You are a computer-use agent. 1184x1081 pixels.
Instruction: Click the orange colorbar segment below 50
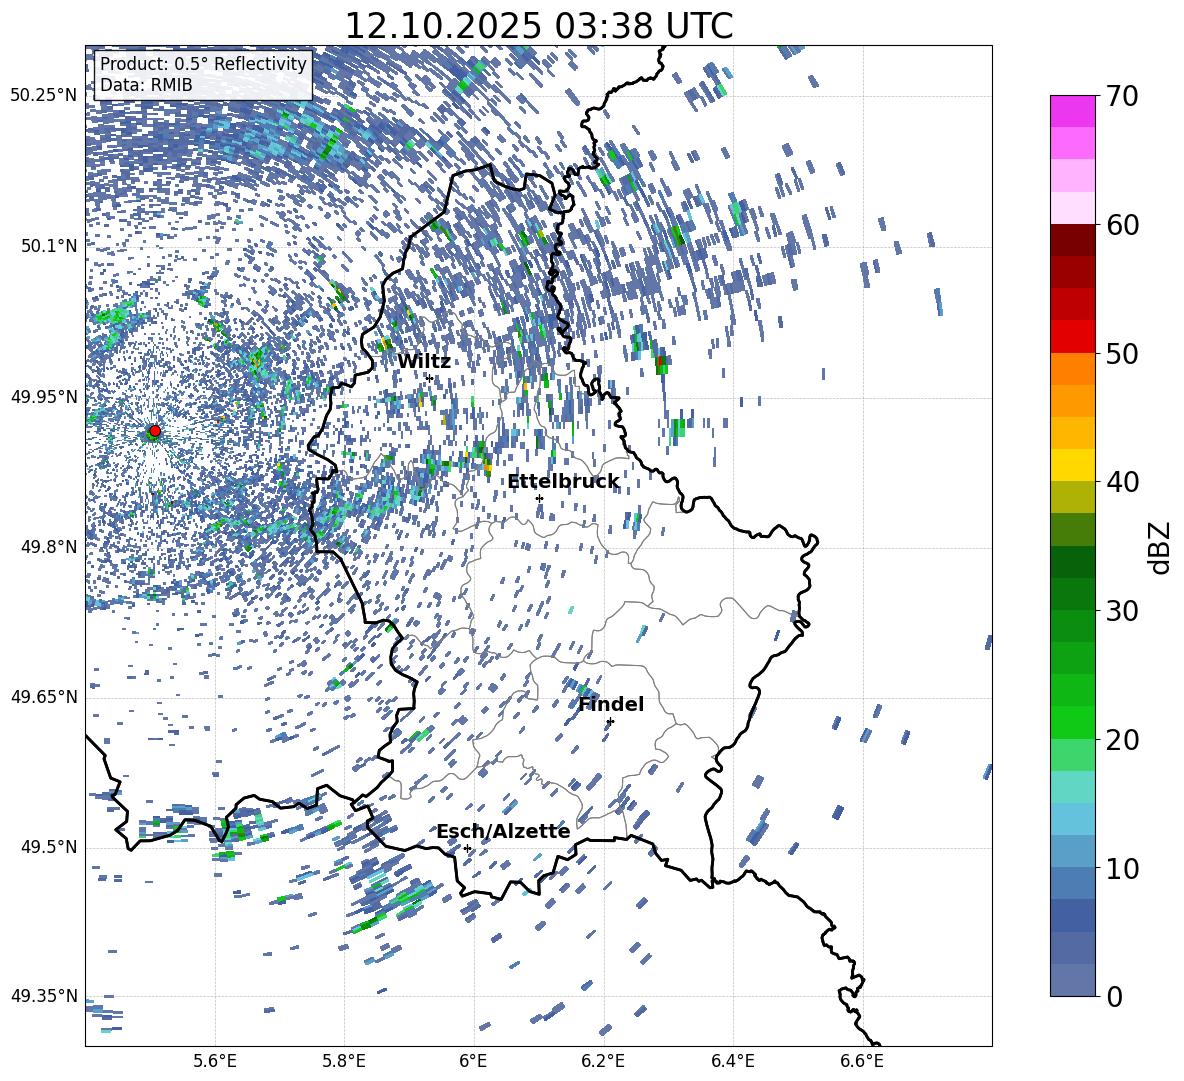click(1073, 368)
